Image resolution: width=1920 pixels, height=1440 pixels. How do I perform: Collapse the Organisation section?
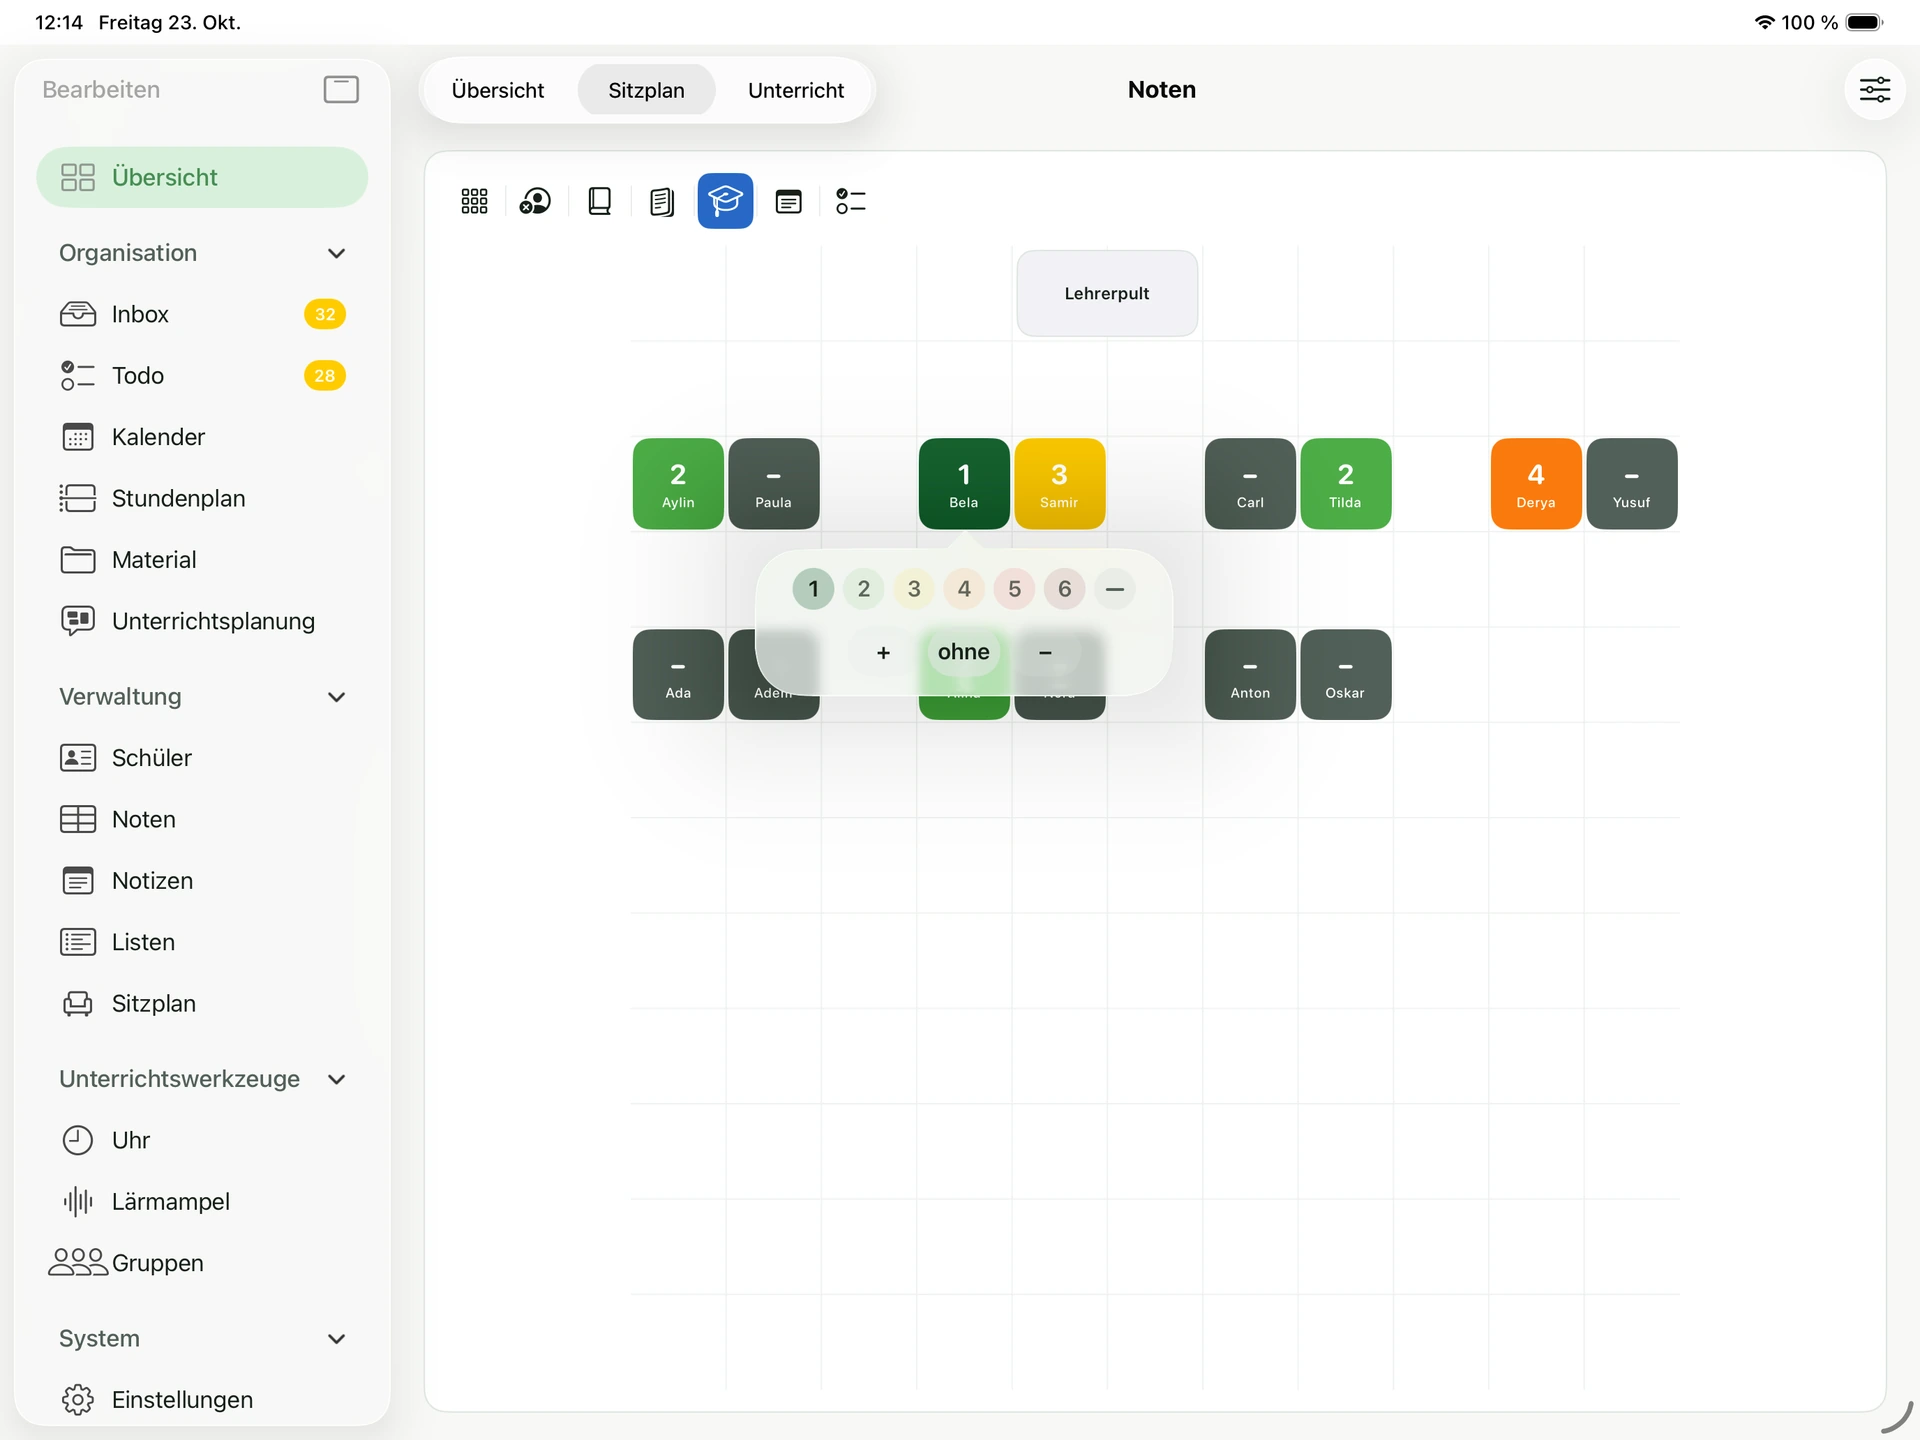(337, 253)
